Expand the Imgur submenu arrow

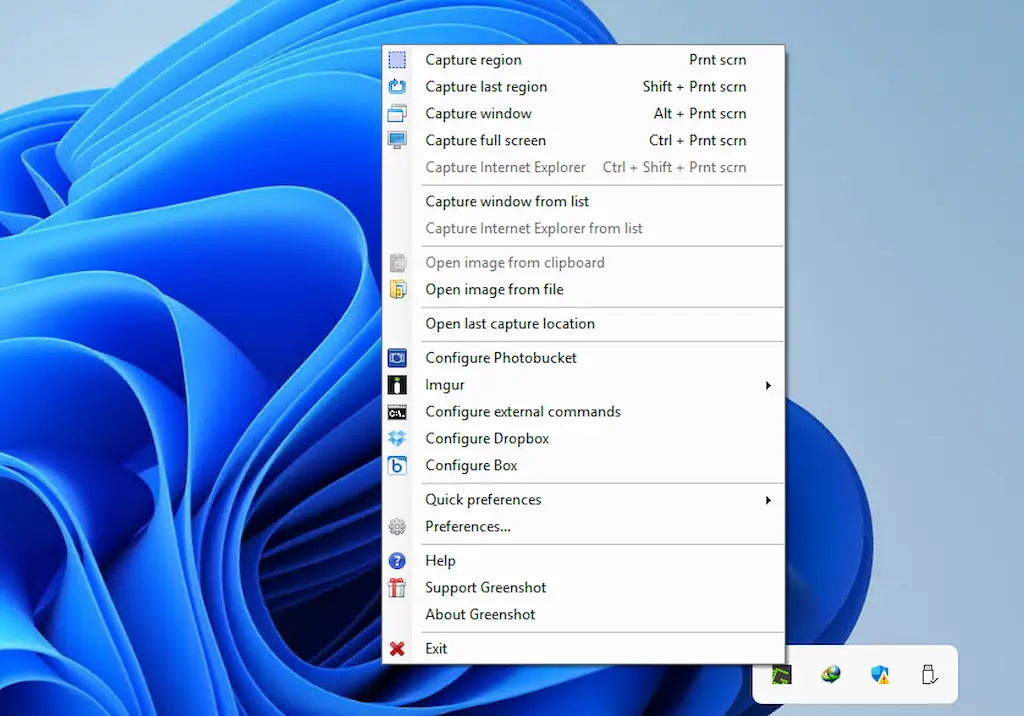[769, 385]
